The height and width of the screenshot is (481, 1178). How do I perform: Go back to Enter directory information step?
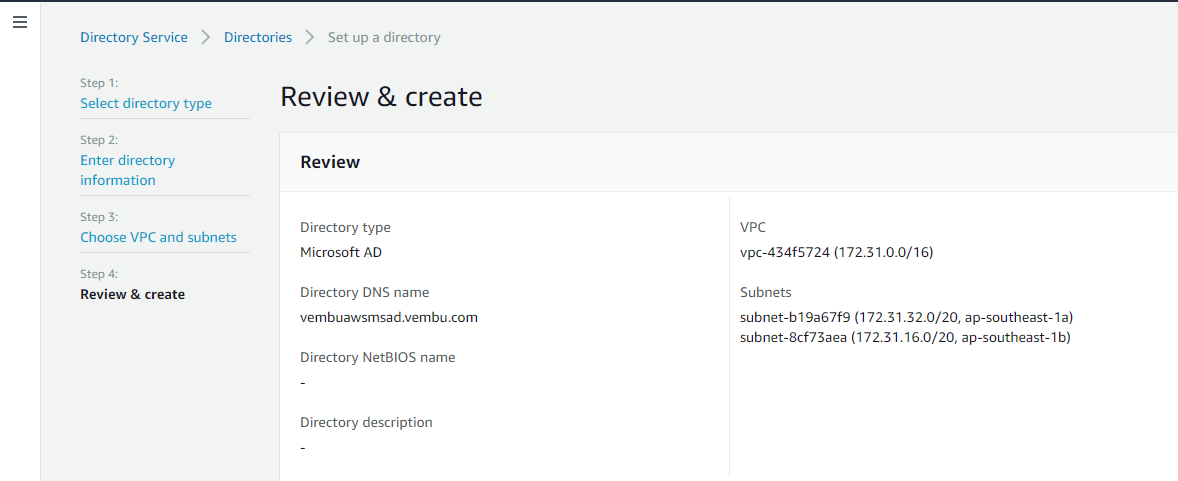128,170
